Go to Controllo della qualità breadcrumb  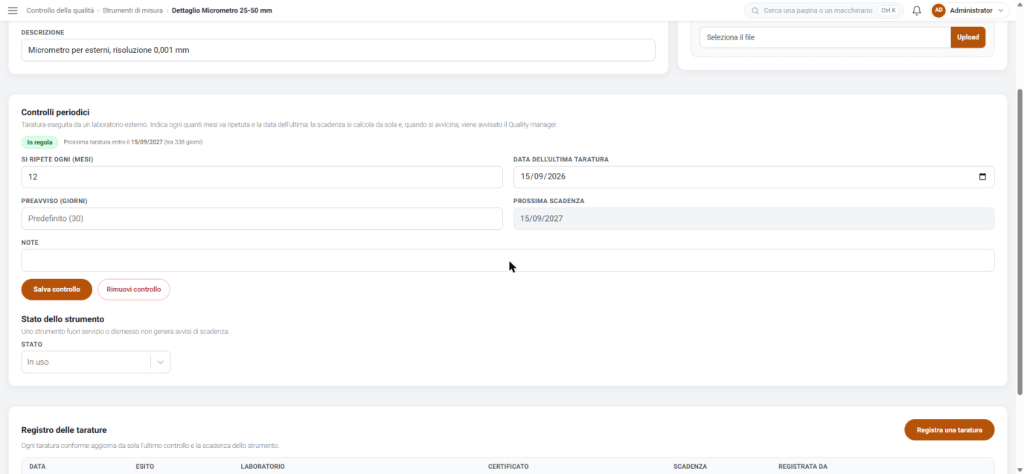click(59, 10)
